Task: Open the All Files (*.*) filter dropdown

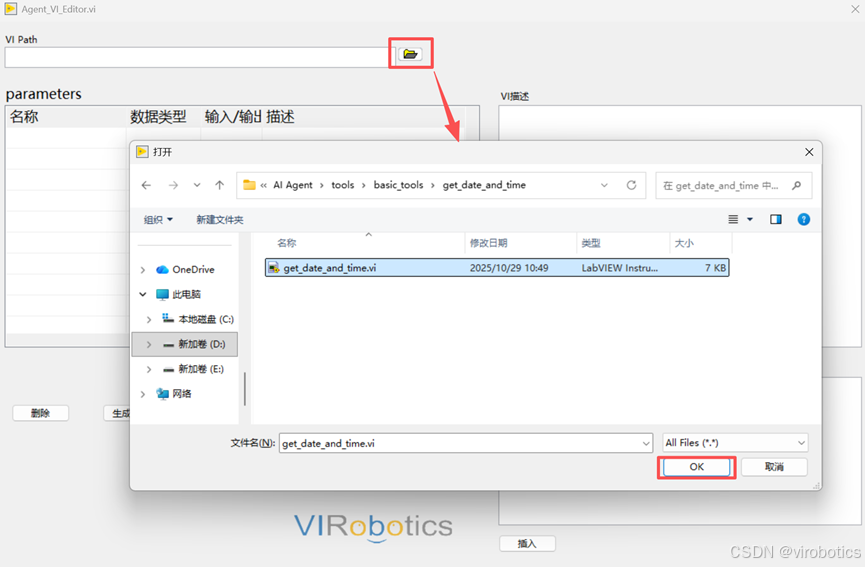Action: 735,443
